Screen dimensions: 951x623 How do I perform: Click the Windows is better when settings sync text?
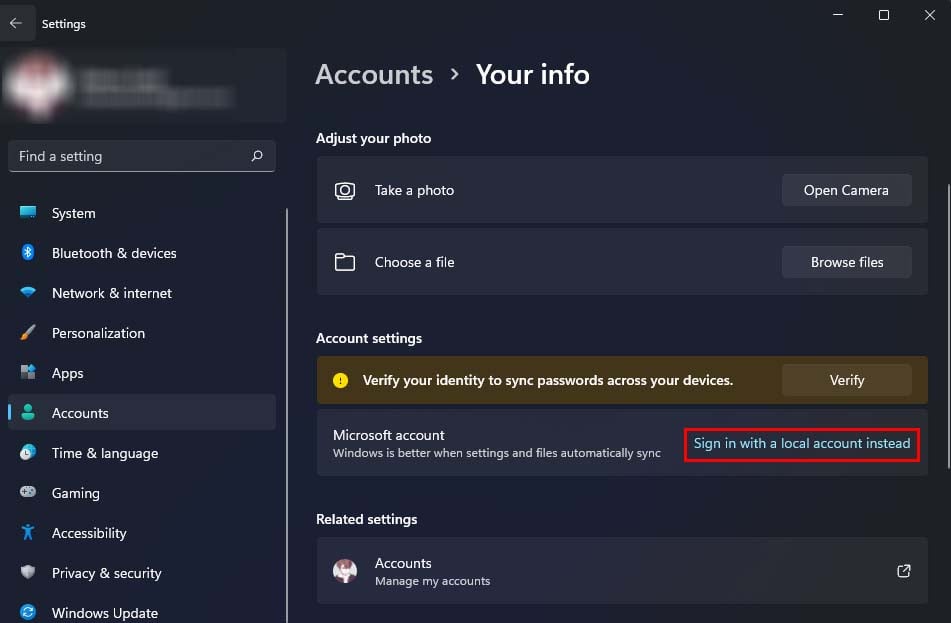click(497, 453)
